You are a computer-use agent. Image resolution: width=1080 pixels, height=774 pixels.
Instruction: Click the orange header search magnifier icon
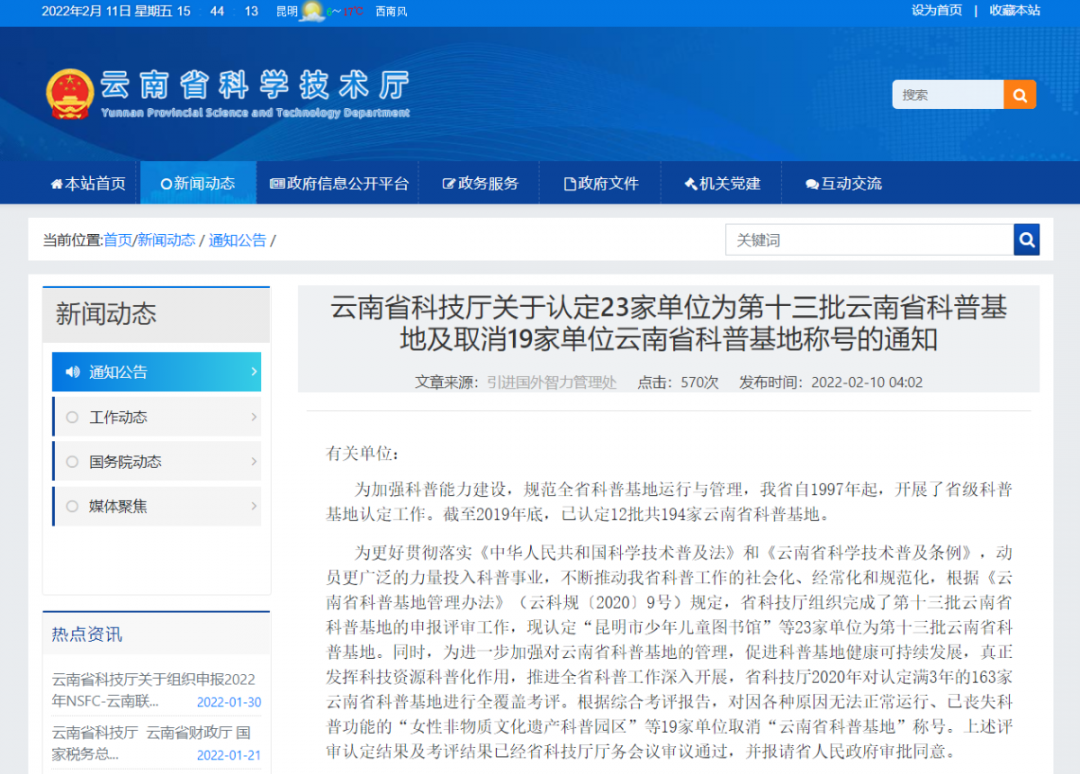click(1019, 95)
